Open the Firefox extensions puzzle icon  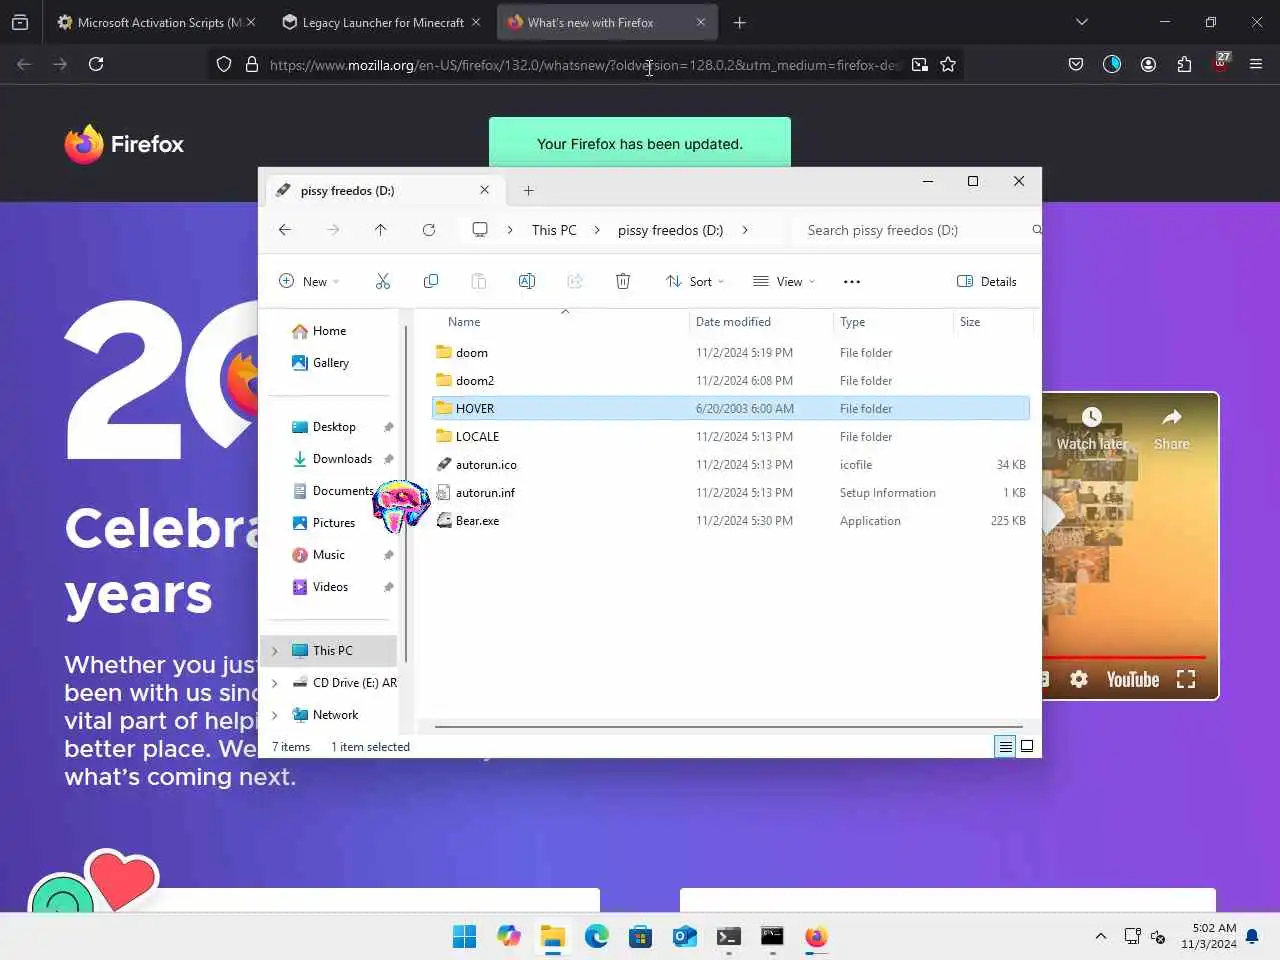coord(1184,64)
